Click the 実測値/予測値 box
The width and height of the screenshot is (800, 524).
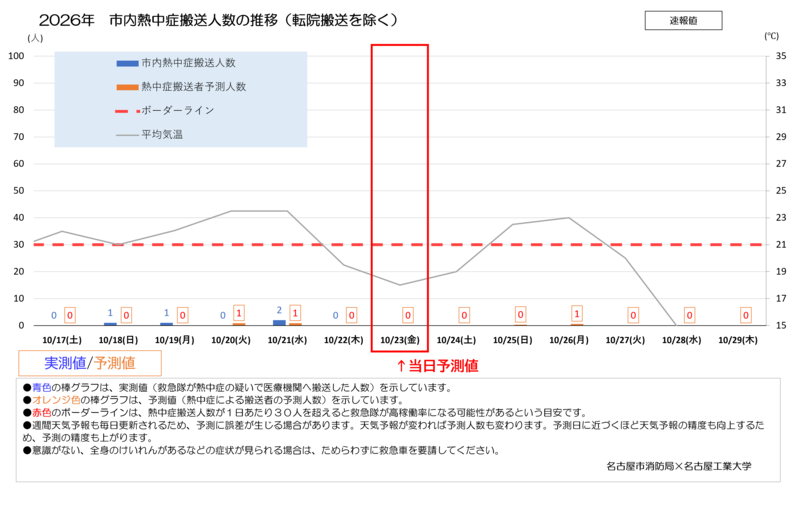tap(90, 363)
